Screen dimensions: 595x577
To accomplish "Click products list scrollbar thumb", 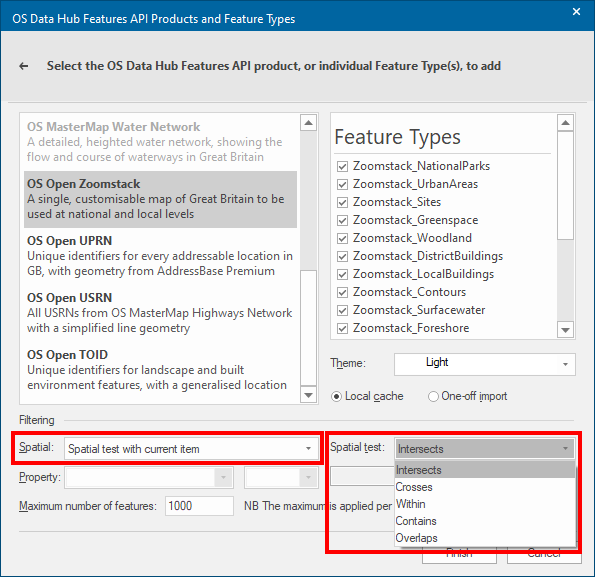I will pyautogui.click(x=309, y=328).
